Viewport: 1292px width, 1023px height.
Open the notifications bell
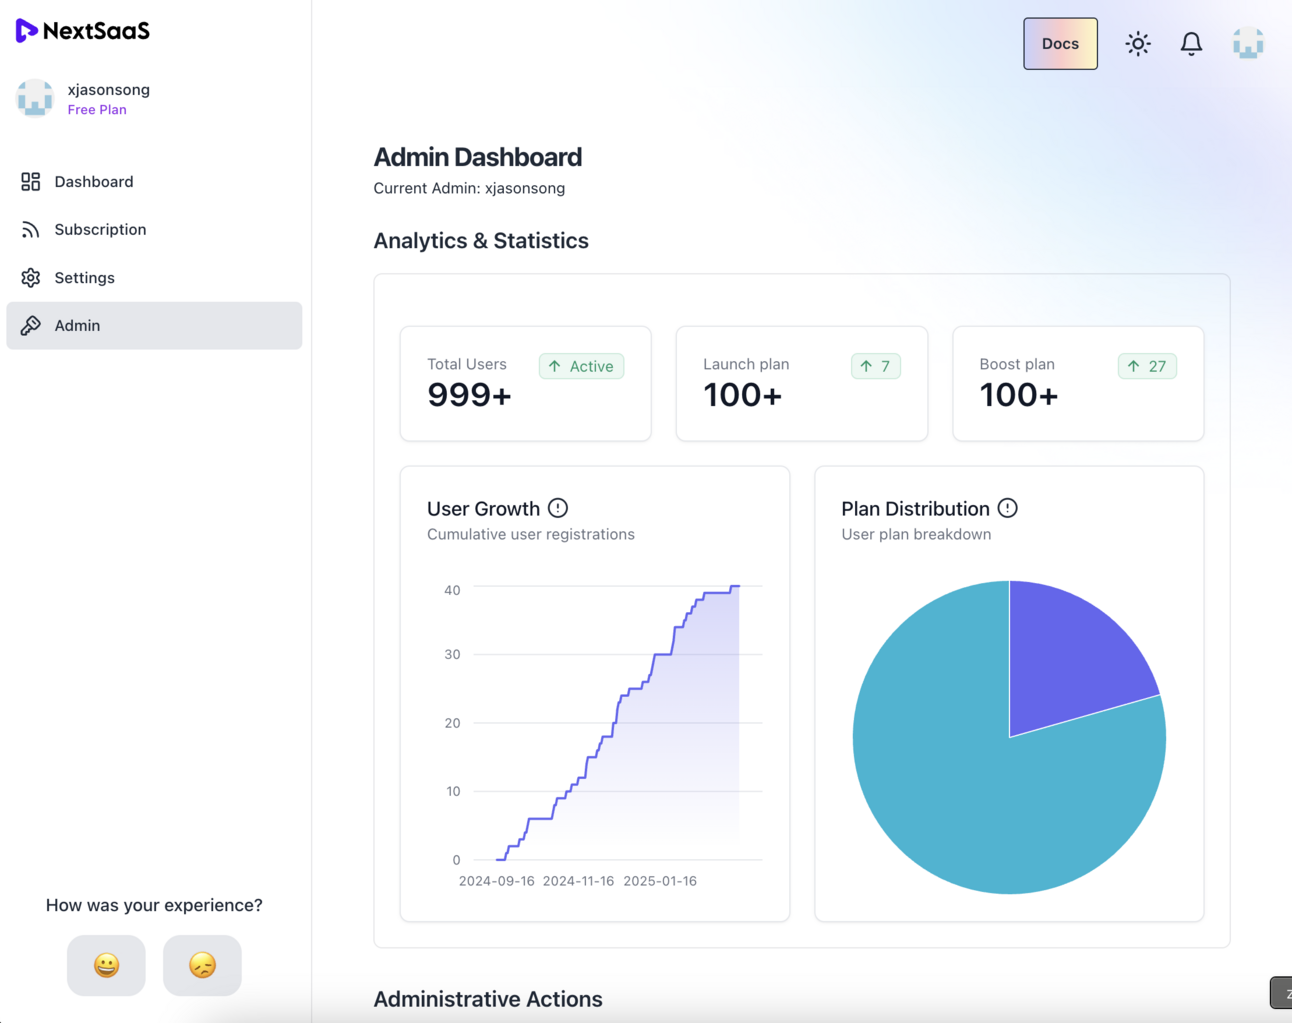(1191, 43)
